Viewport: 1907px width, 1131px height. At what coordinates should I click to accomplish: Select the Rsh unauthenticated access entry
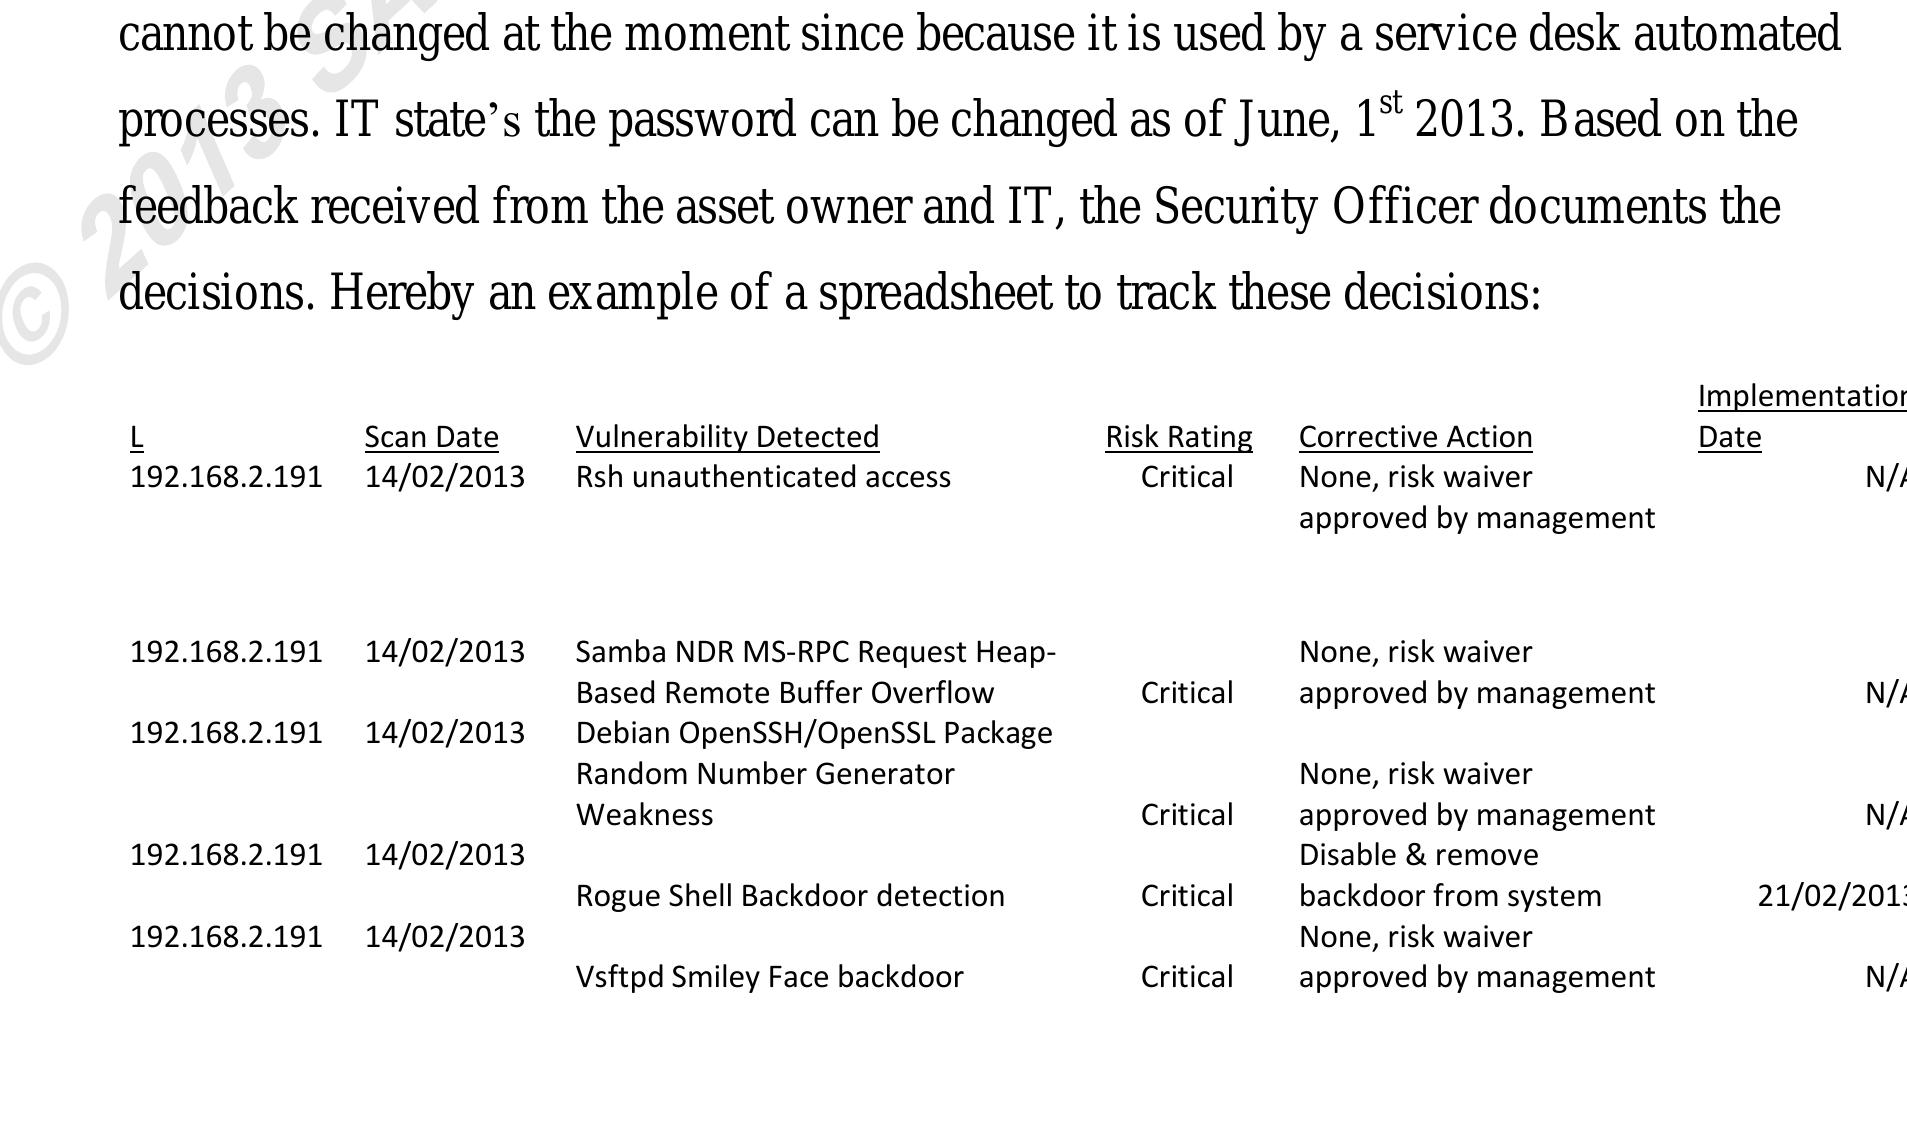(763, 477)
